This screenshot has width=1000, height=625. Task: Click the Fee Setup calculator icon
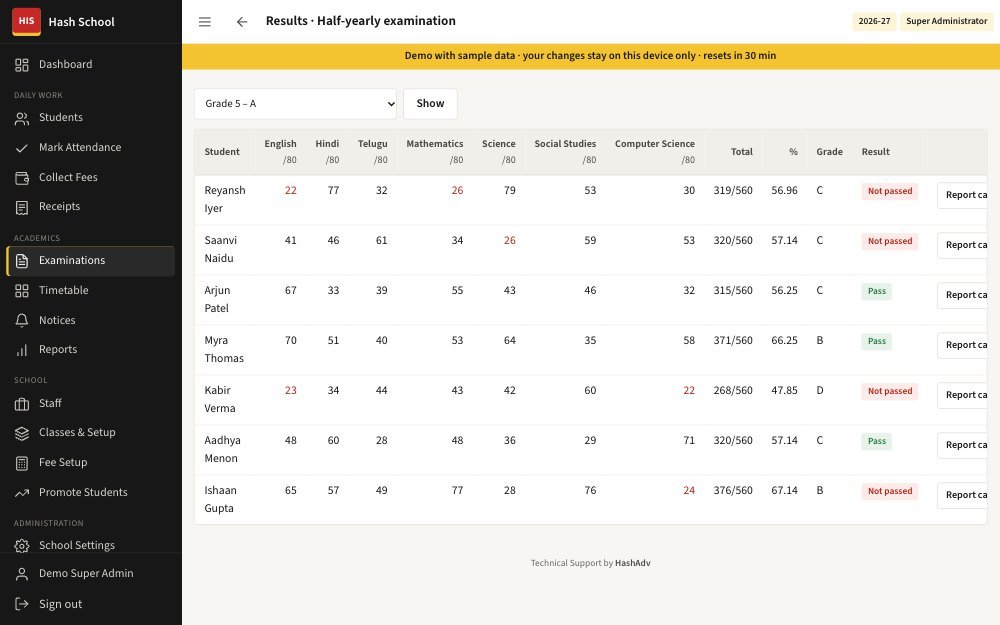click(x=22, y=463)
